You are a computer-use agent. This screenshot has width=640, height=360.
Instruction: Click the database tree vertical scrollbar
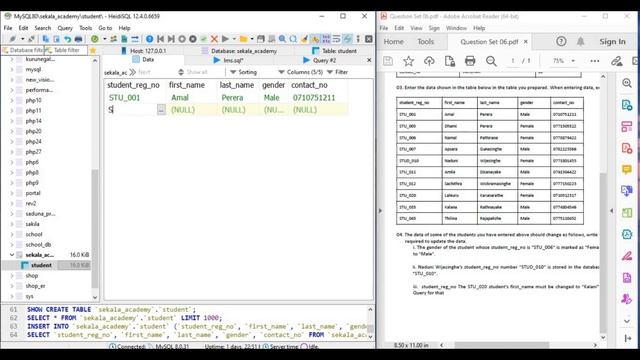[x=95, y=229]
